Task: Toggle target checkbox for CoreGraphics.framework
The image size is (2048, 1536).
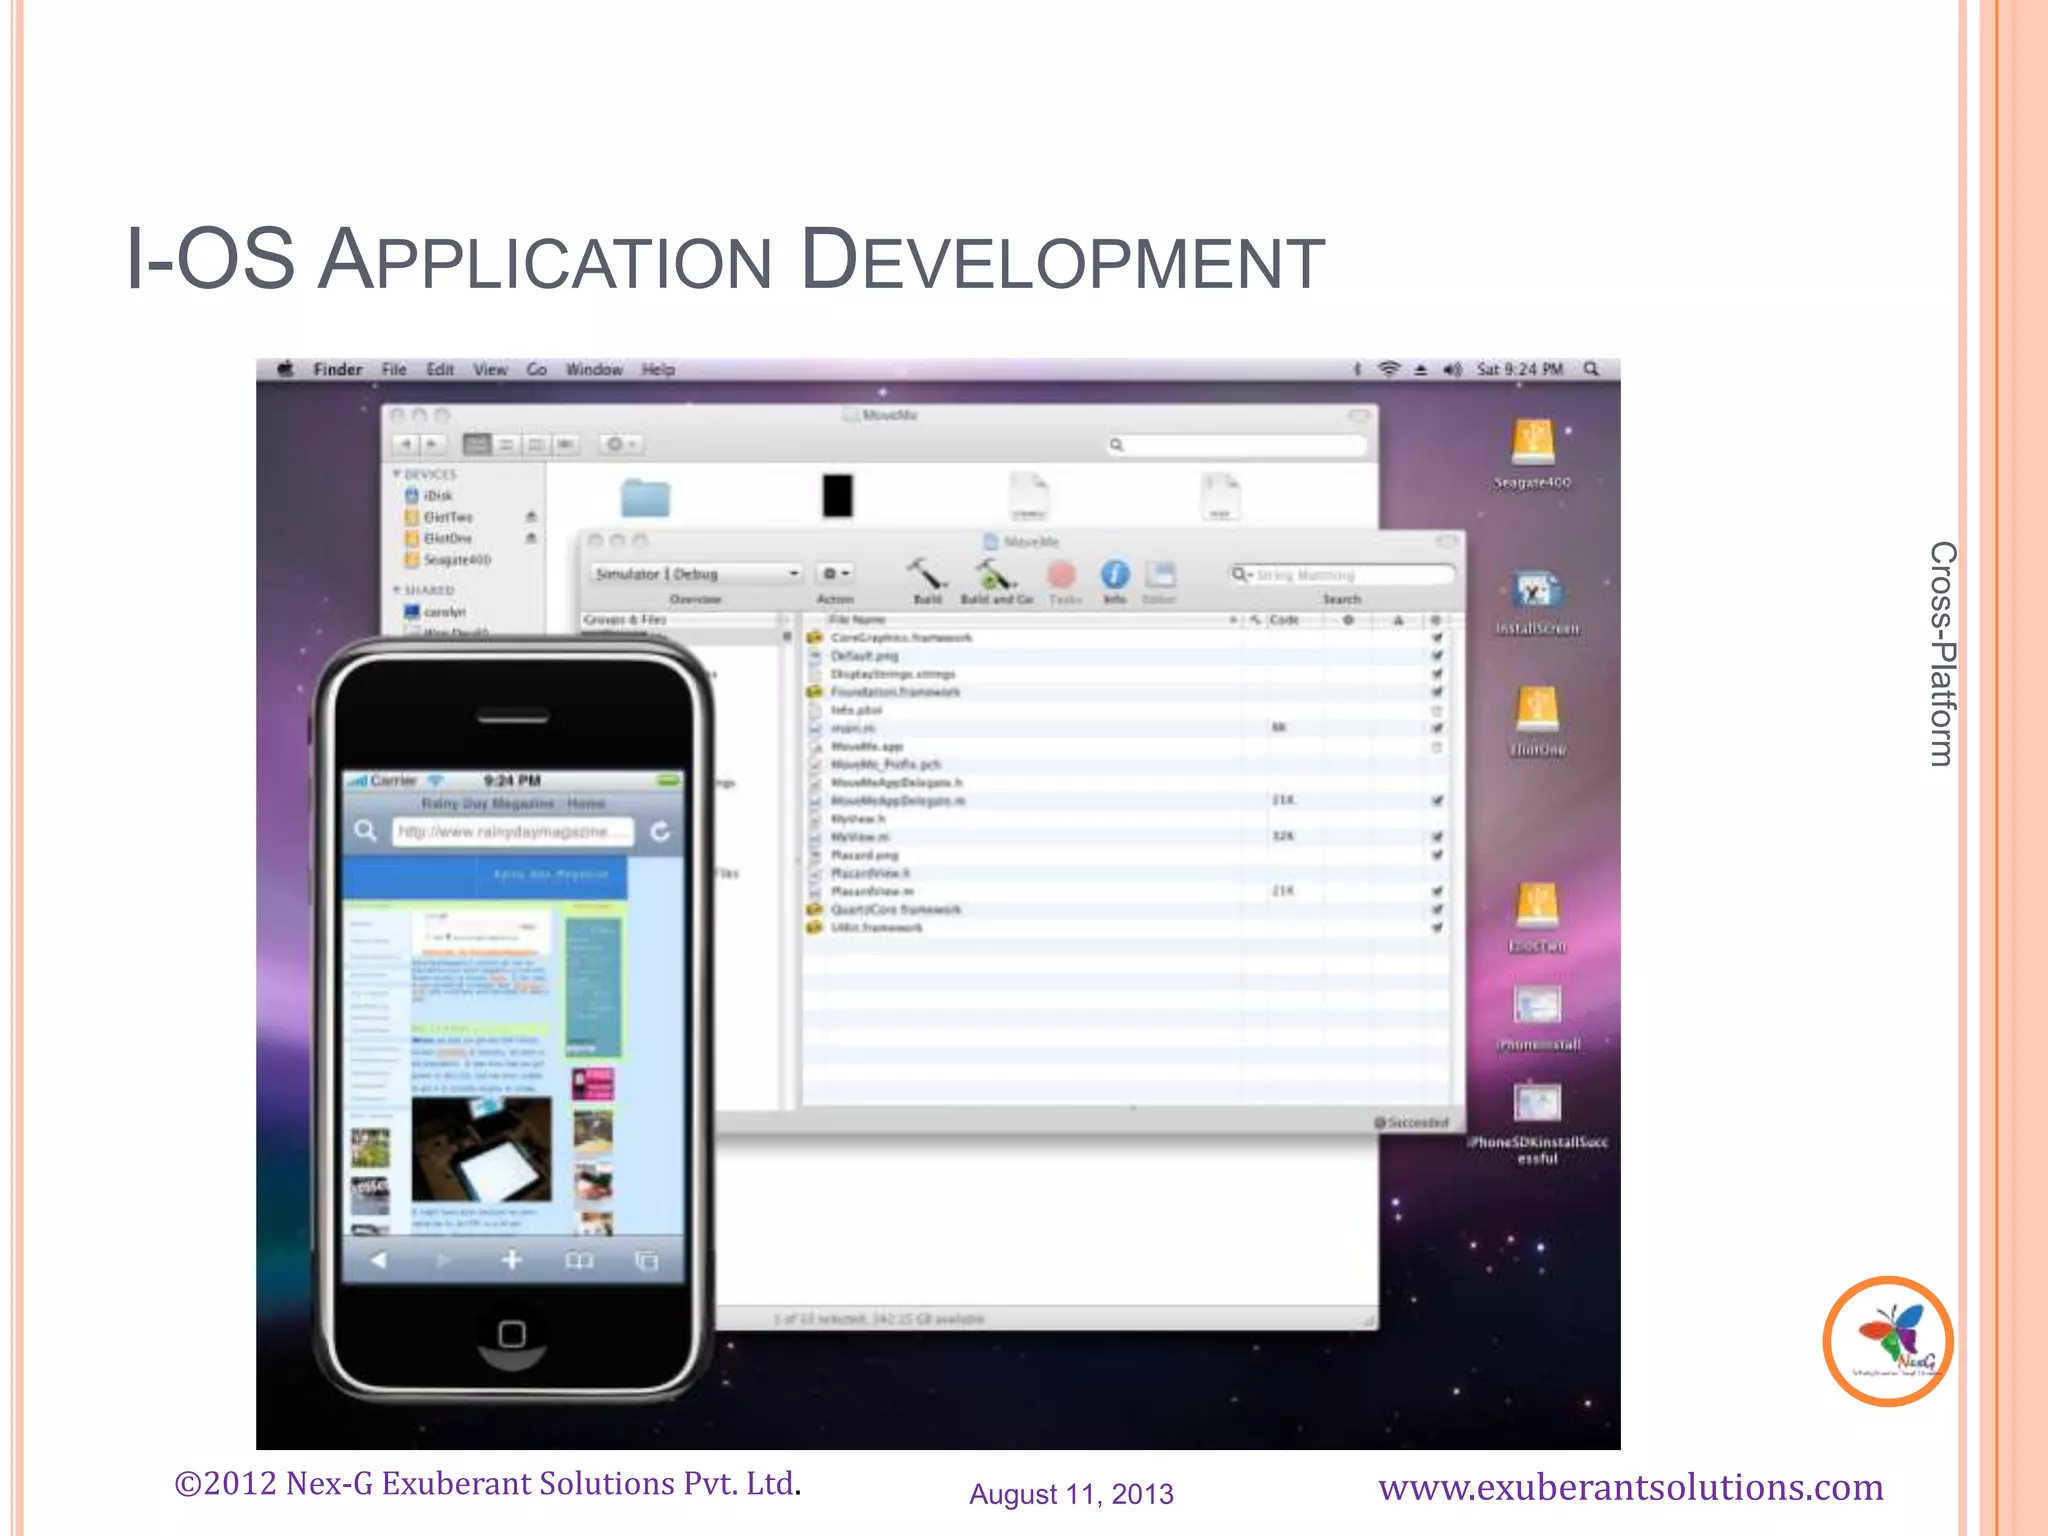Action: (1437, 638)
